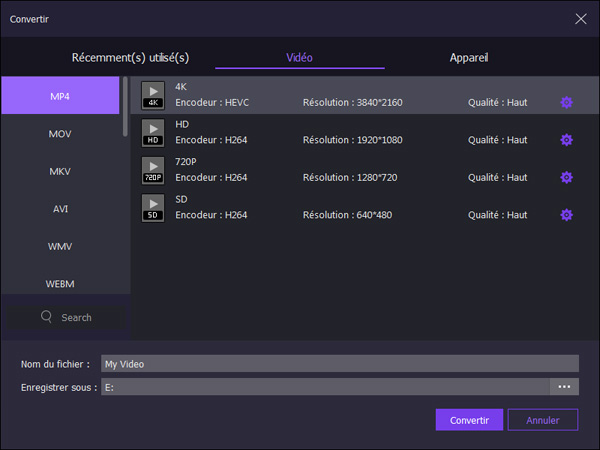The height and width of the screenshot is (450, 600).
Task: Click the SD video format icon
Action: (153, 207)
